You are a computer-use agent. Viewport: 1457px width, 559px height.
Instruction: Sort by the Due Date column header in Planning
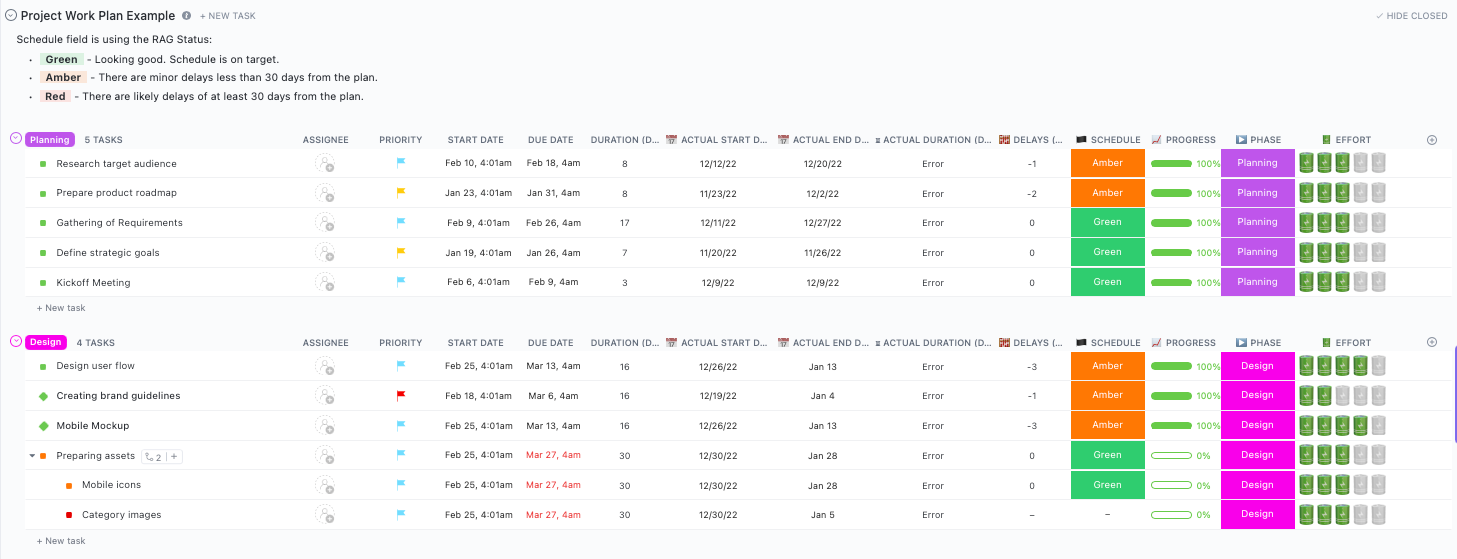[550, 140]
